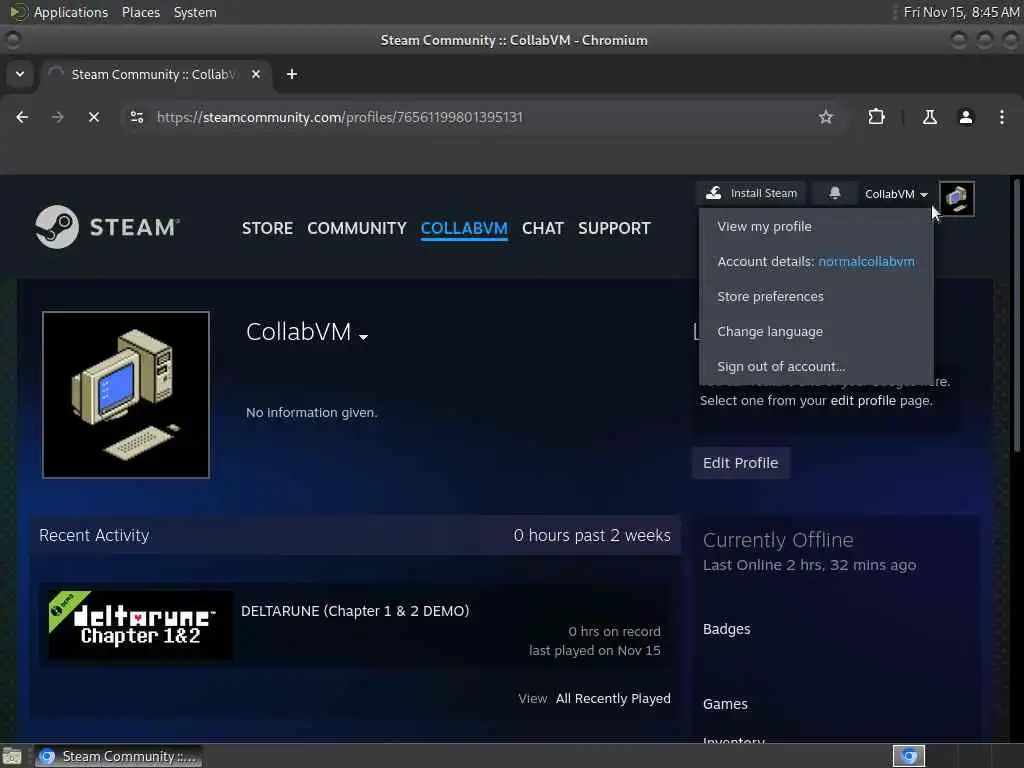The image size is (1024, 768).
Task: Open the Chrome Labs flask icon
Action: (929, 117)
